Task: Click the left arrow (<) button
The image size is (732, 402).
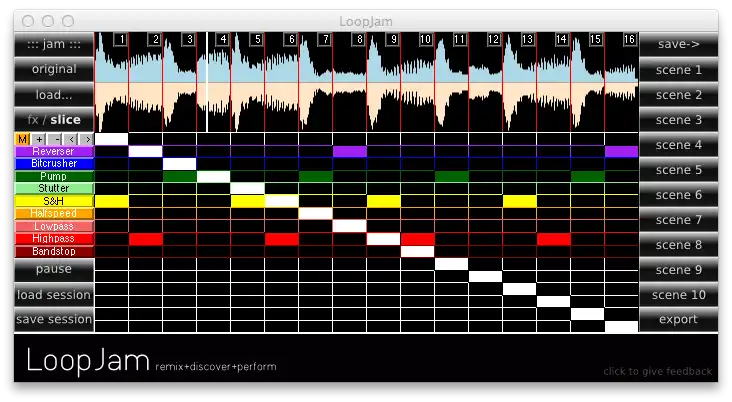Action: (71, 139)
